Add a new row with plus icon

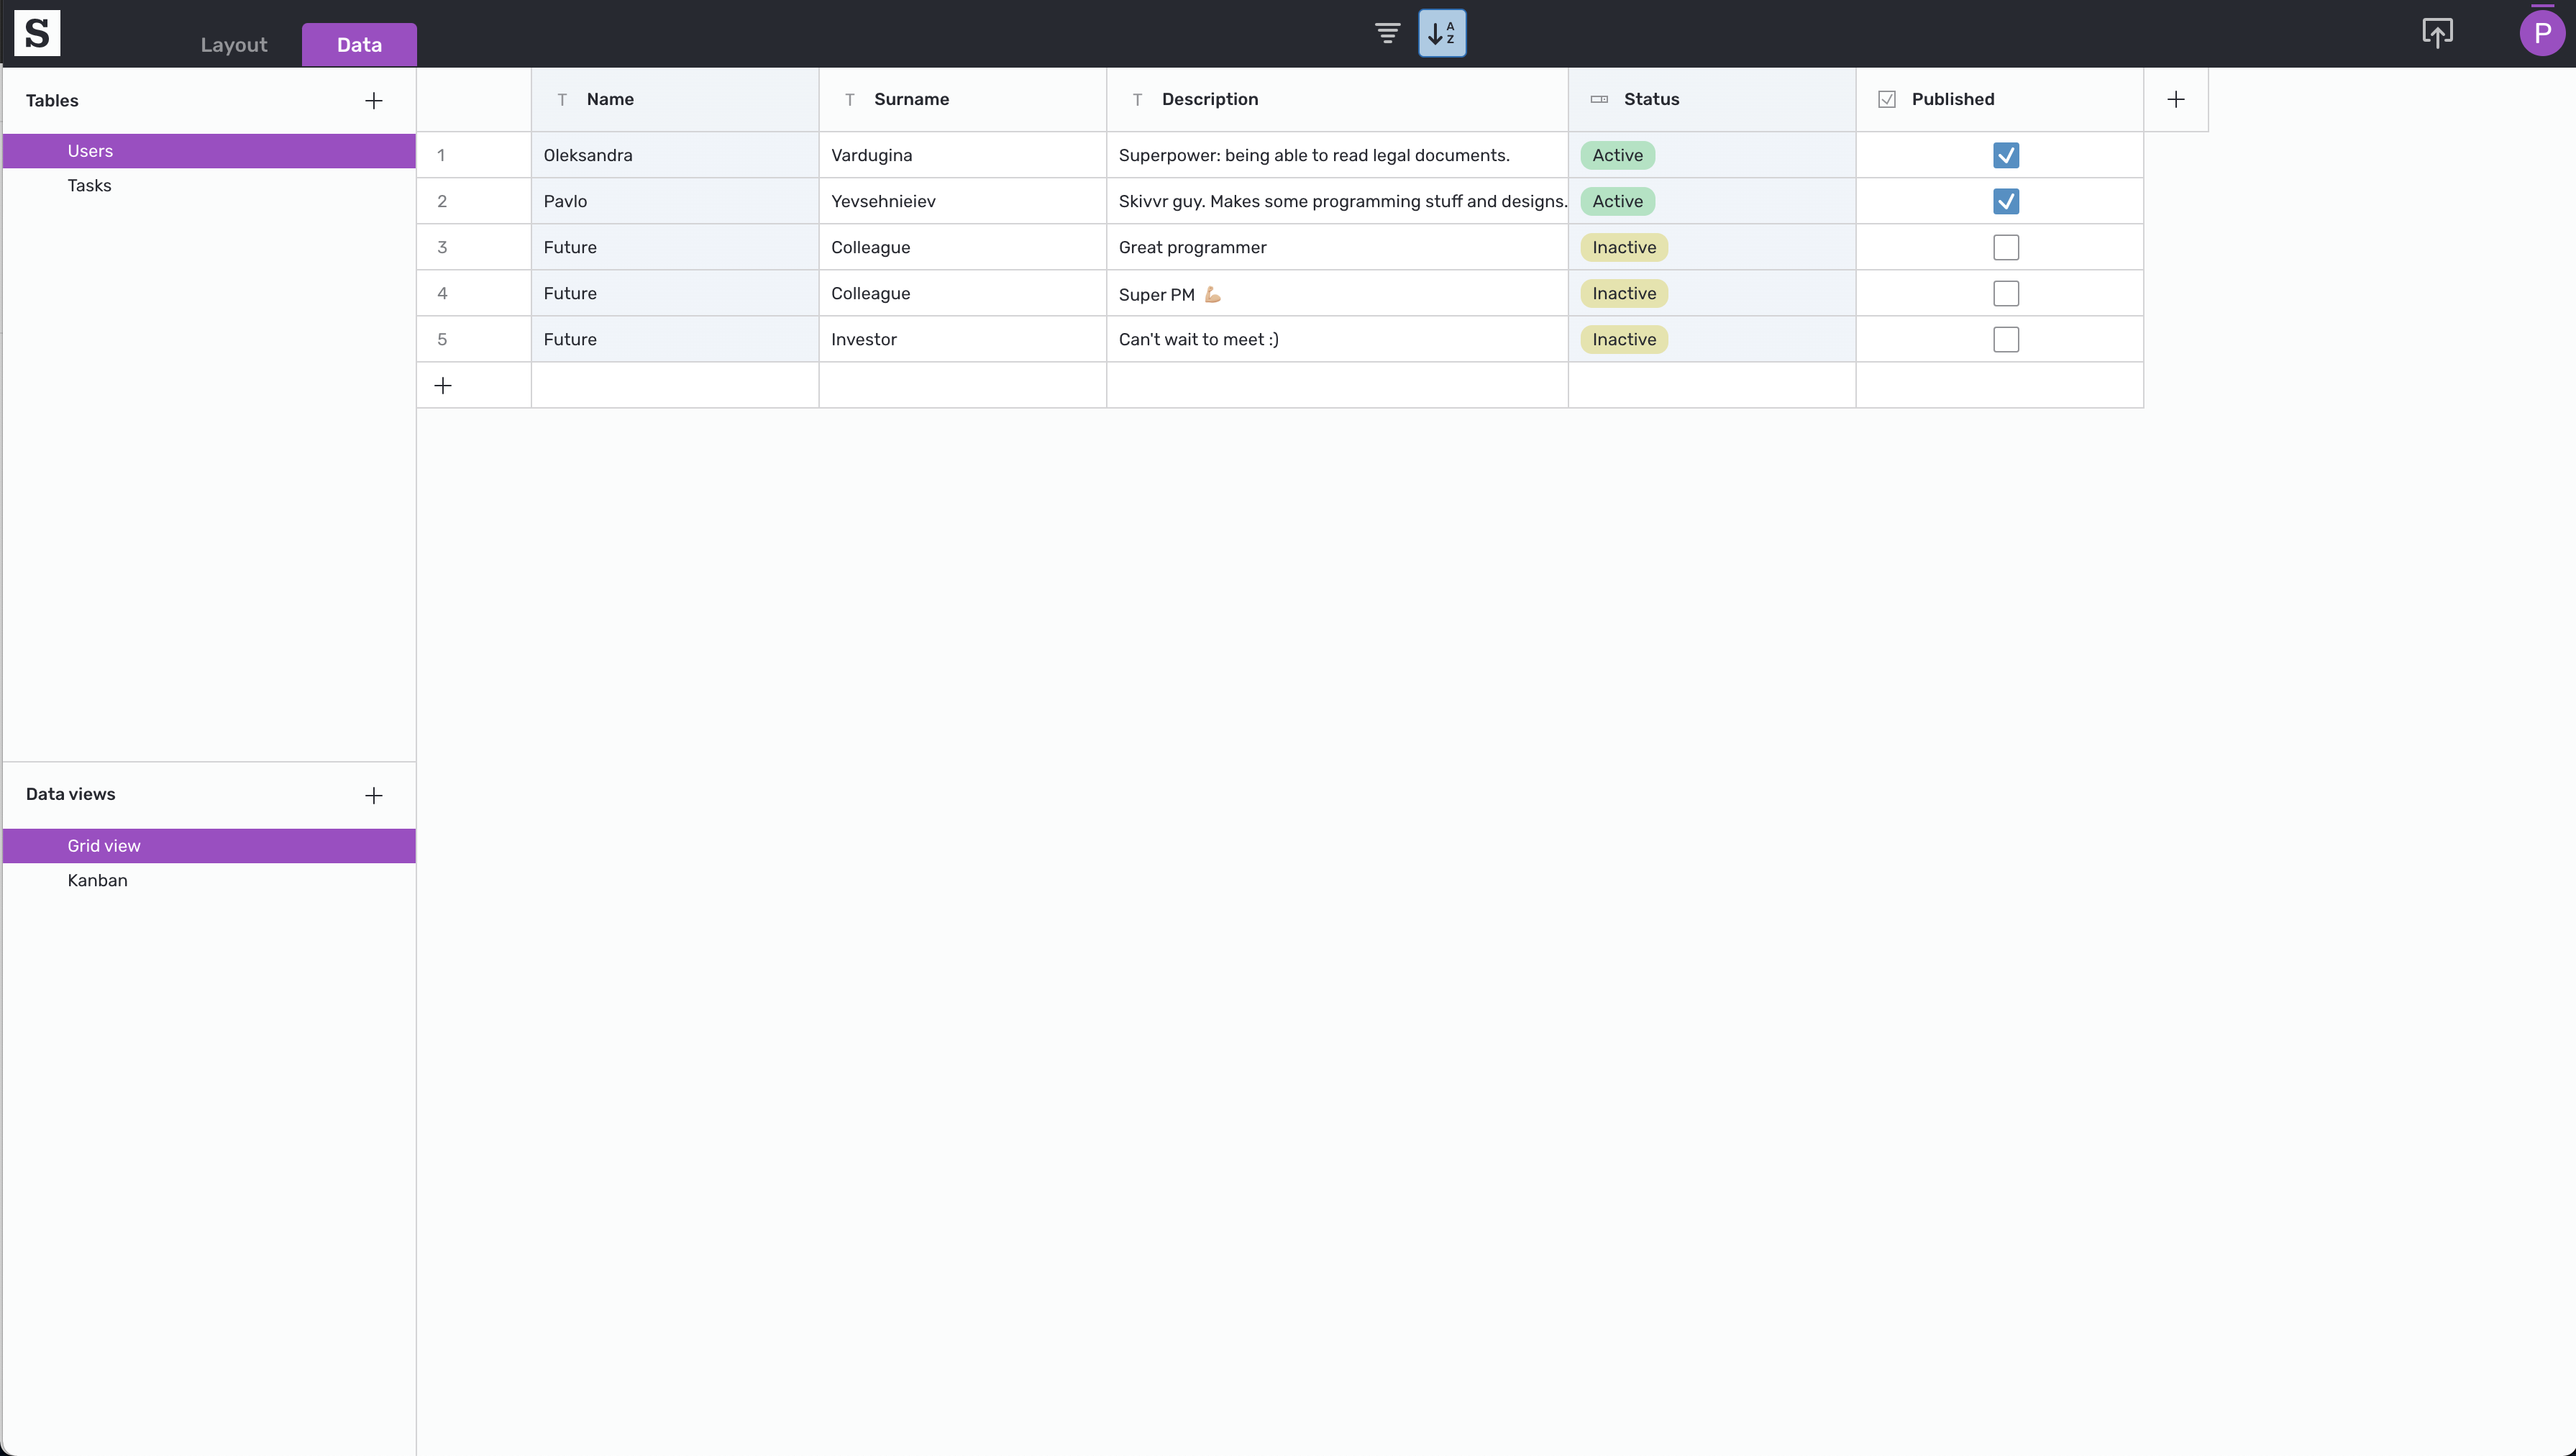click(x=443, y=385)
